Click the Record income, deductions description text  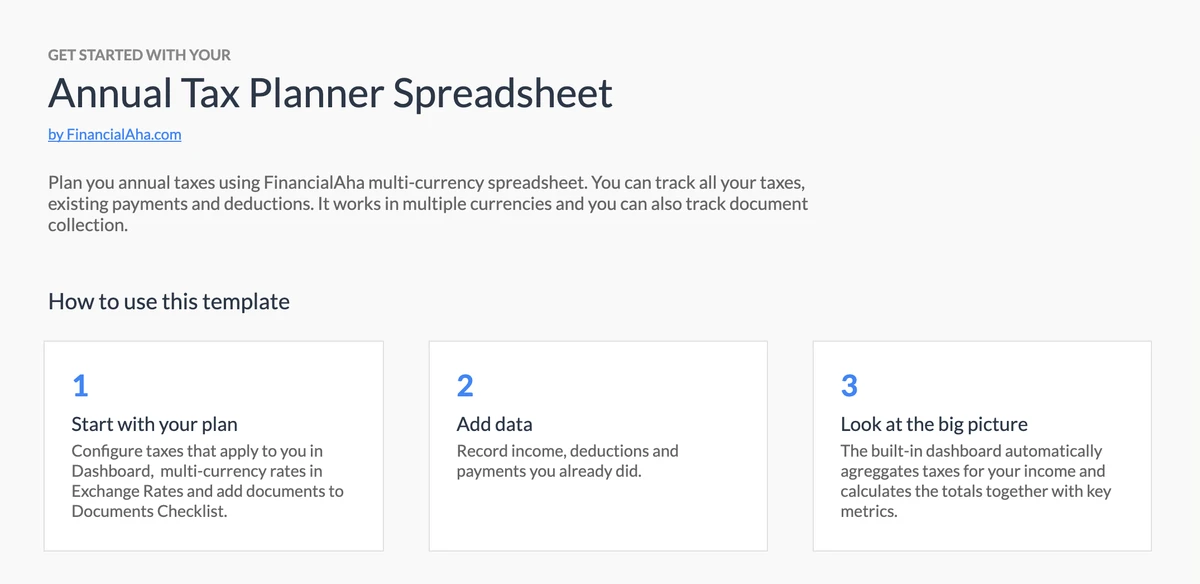pyautogui.click(x=567, y=461)
